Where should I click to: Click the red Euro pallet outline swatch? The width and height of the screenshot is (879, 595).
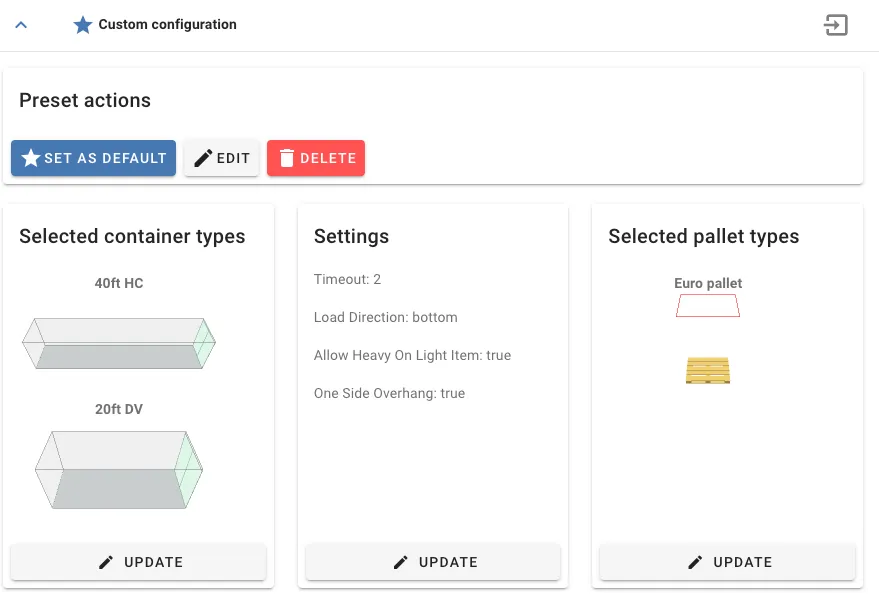(707, 305)
